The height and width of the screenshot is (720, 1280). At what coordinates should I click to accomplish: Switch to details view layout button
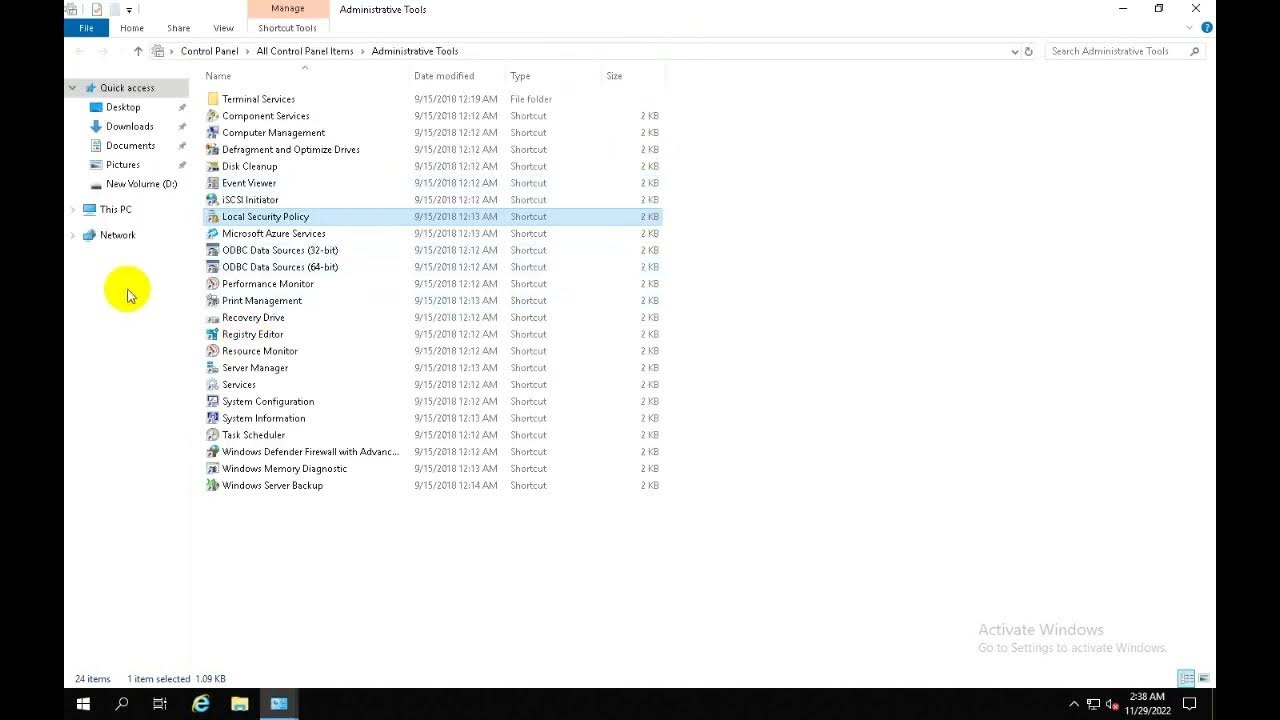pos(1186,679)
